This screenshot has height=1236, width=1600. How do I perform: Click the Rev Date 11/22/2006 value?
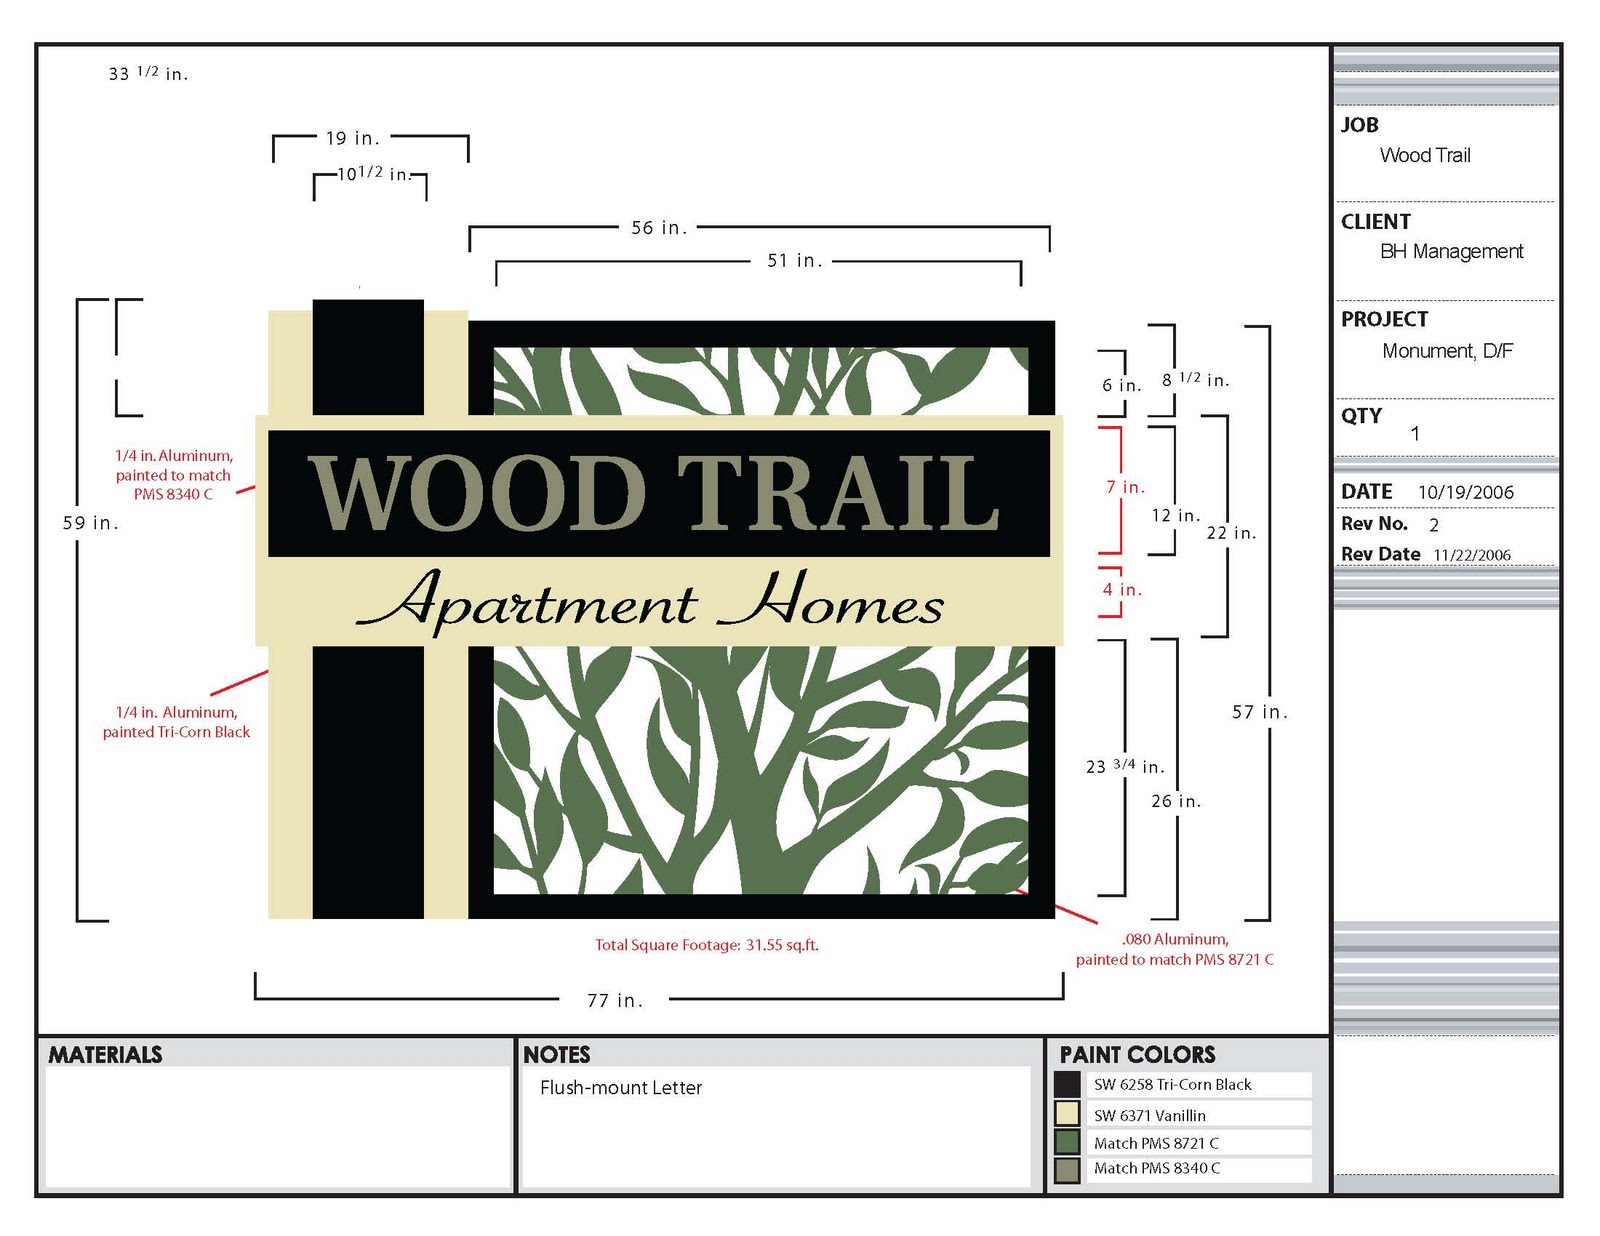(x=1472, y=553)
